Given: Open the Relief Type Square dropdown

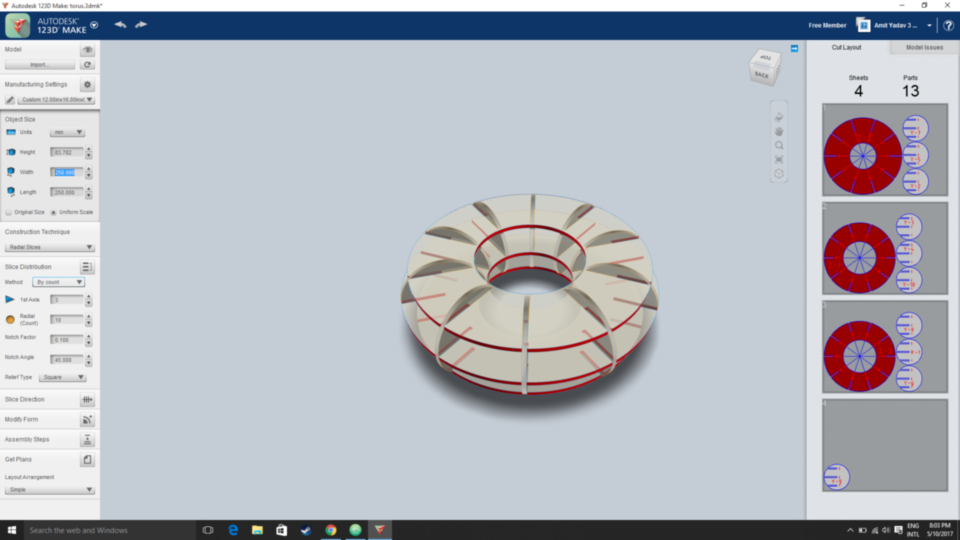Looking at the screenshot, I should pyautogui.click(x=62, y=377).
